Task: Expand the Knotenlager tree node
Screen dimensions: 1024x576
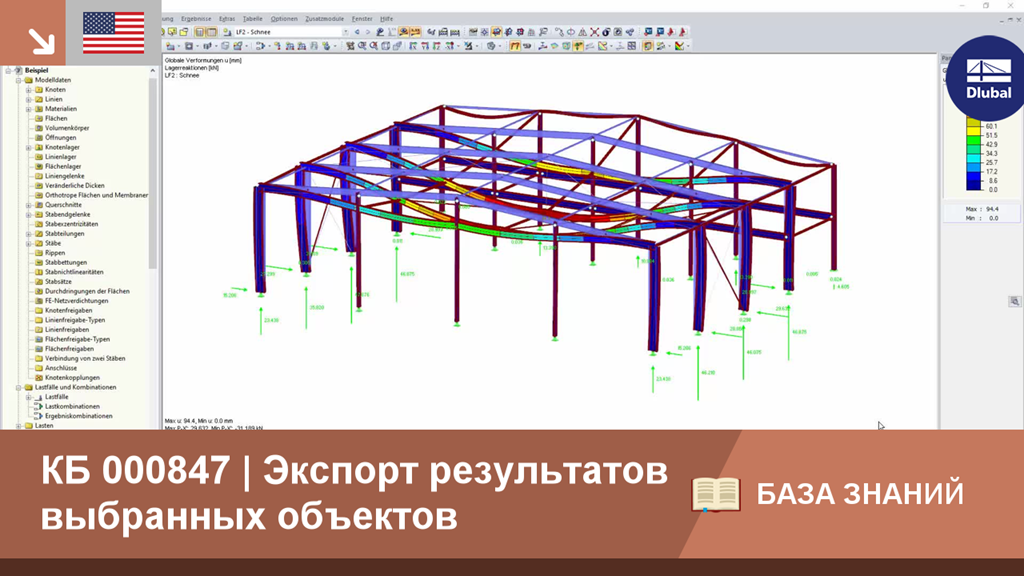Action: pos(29,148)
